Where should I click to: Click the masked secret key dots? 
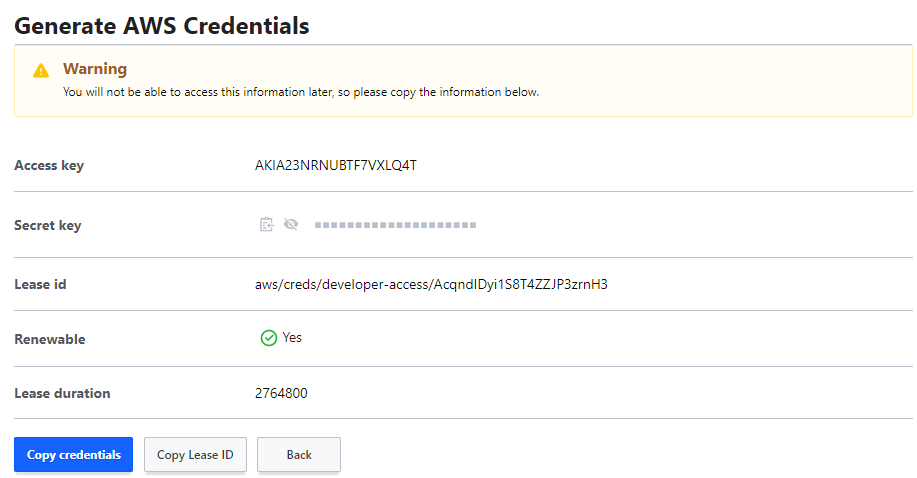(395, 225)
